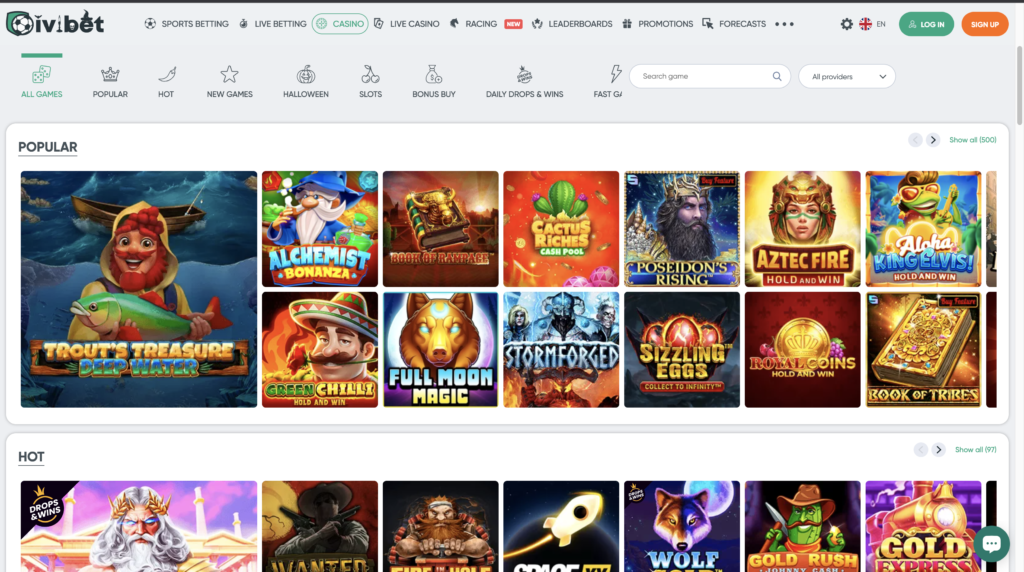Go to next Popular games page

(x=933, y=140)
